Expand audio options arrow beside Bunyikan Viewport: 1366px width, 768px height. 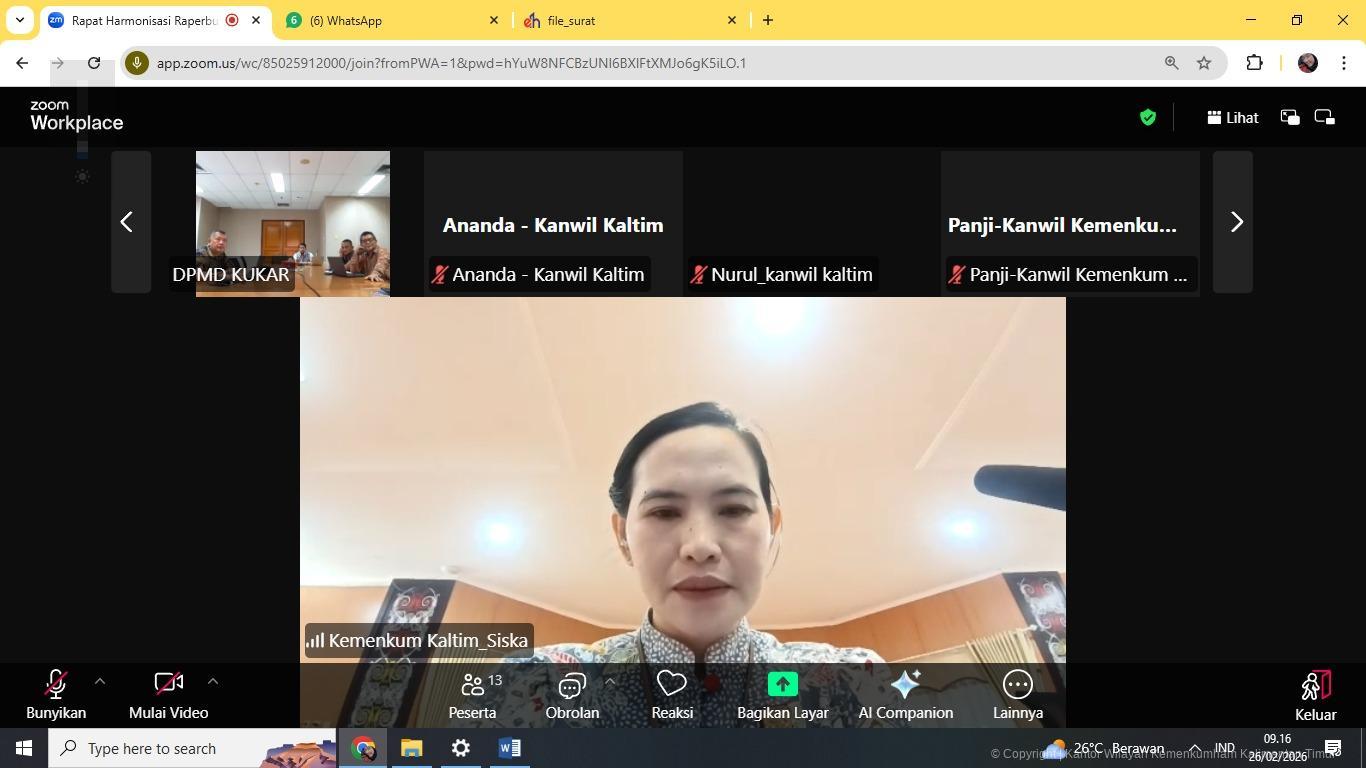coord(99,681)
